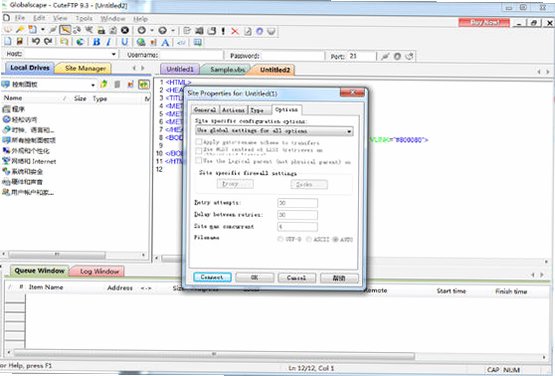The width and height of the screenshot is (555, 376).
Task: Click the left tab-scroll arrow beside Site Manager
Action: point(134,68)
